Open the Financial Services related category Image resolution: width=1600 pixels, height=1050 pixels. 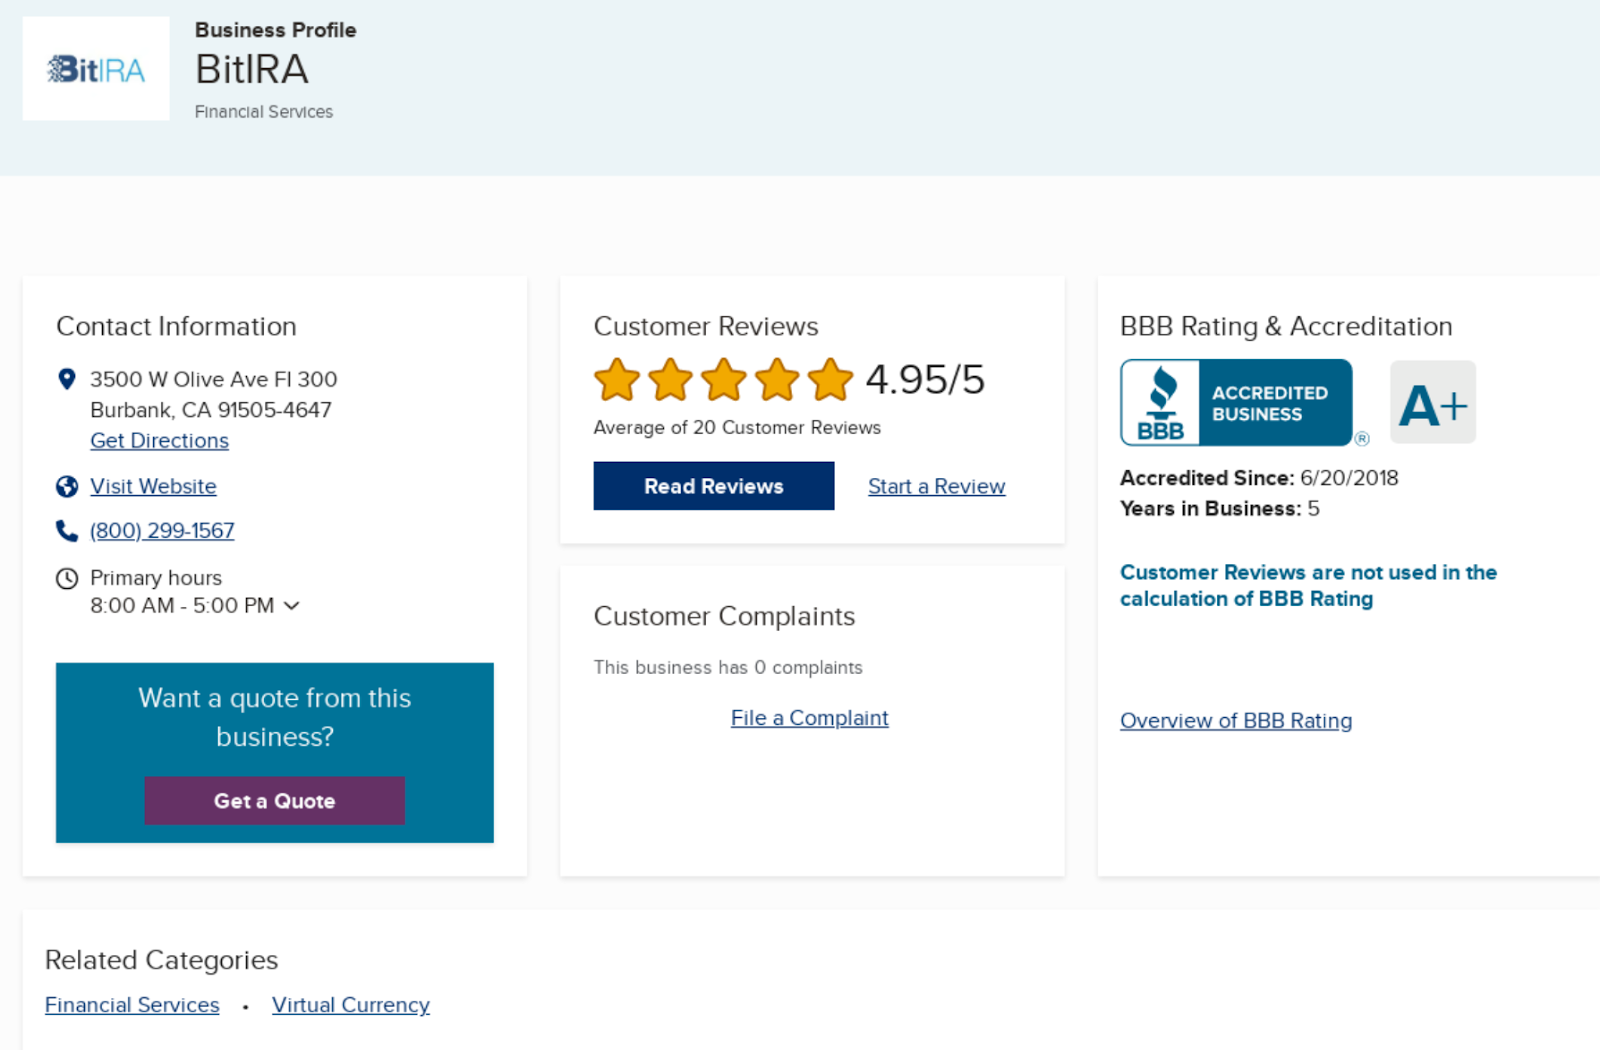coord(132,1005)
